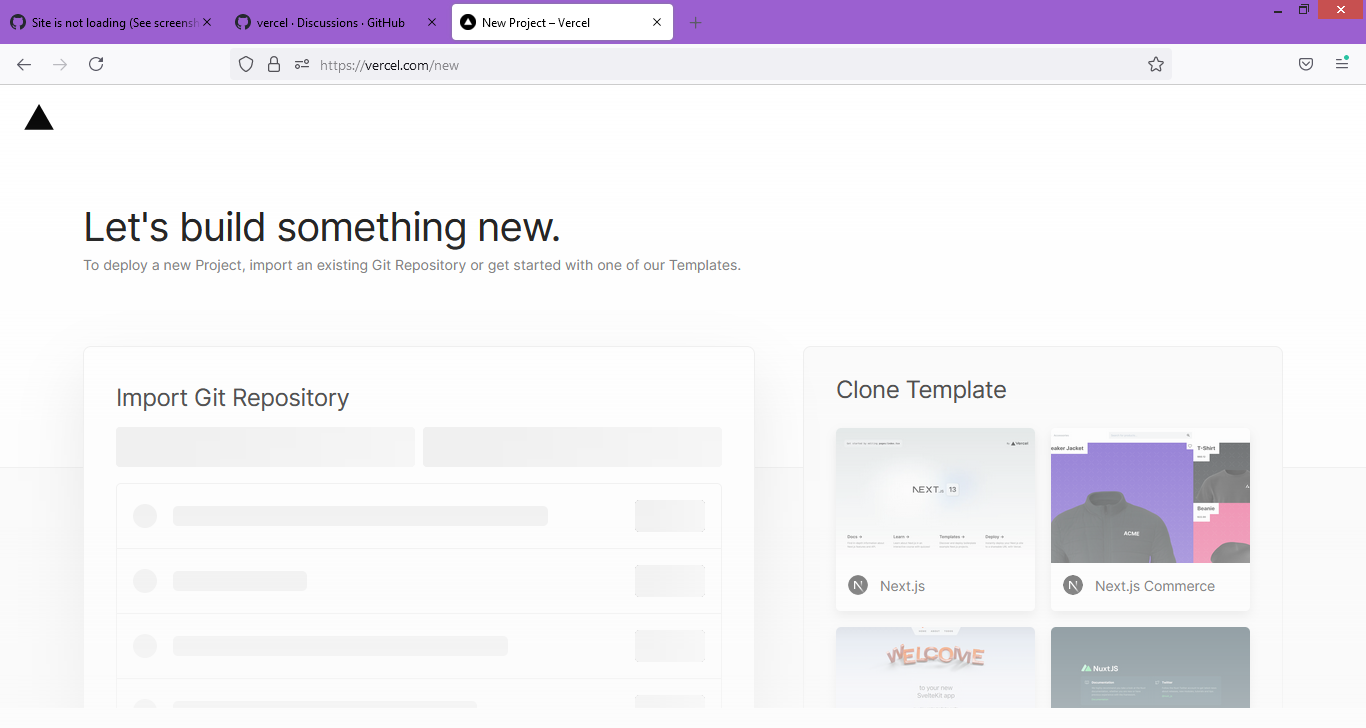This screenshot has width=1366, height=728.
Task: Click the Vercel triangle logo
Action: [x=39, y=118]
